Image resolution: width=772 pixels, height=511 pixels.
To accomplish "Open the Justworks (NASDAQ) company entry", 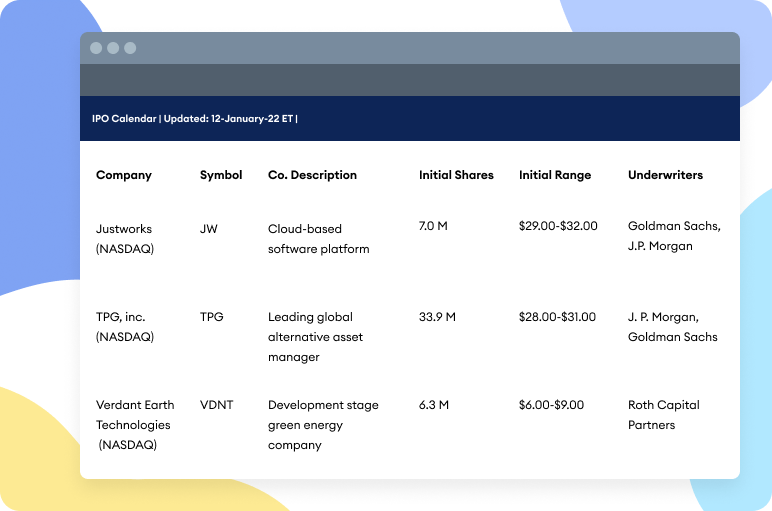I will pos(125,238).
